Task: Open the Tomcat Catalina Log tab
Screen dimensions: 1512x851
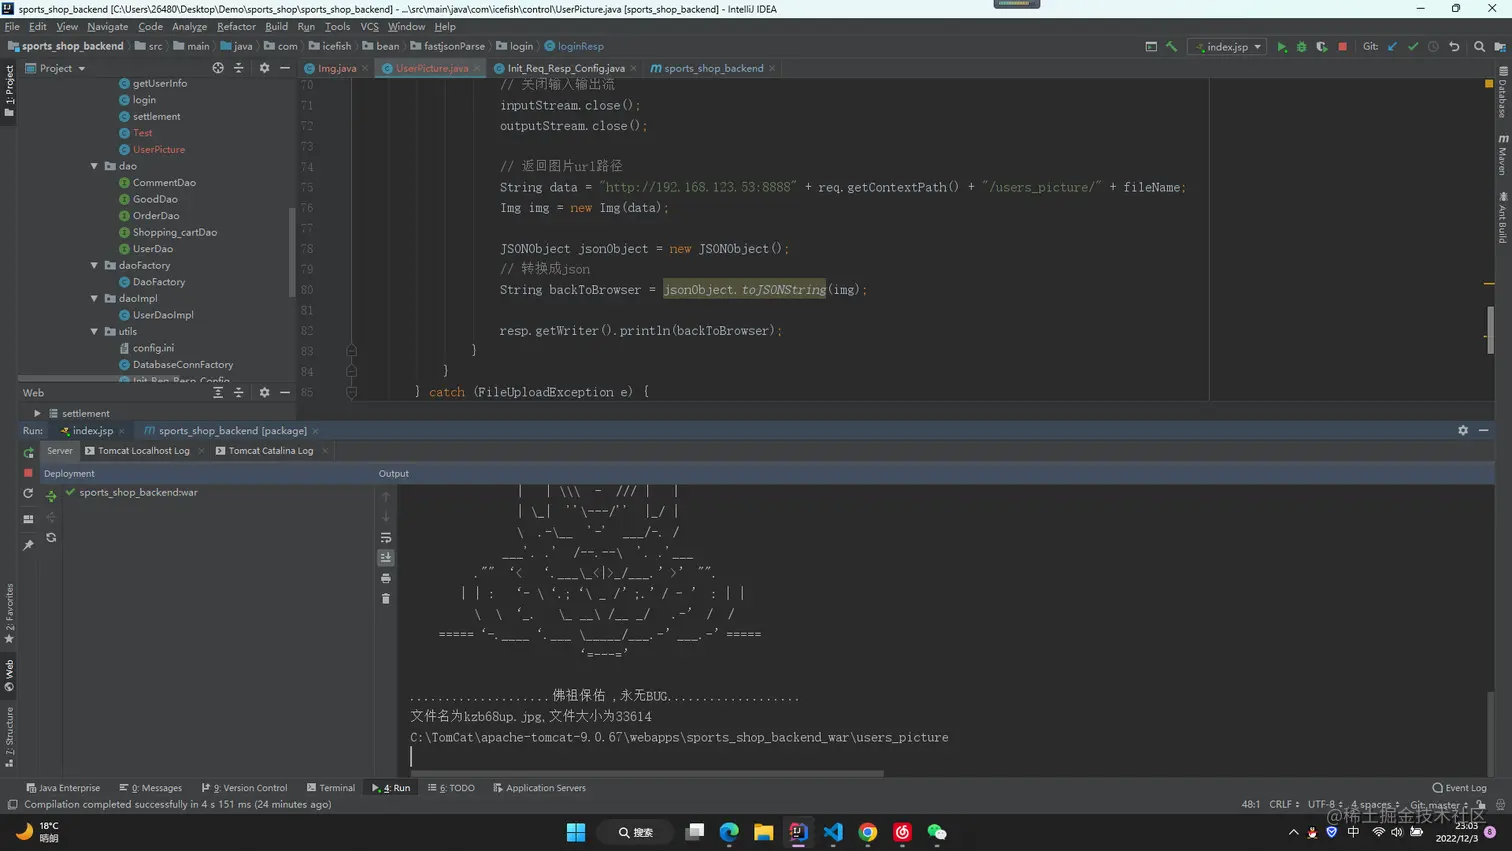Action: click(x=270, y=451)
